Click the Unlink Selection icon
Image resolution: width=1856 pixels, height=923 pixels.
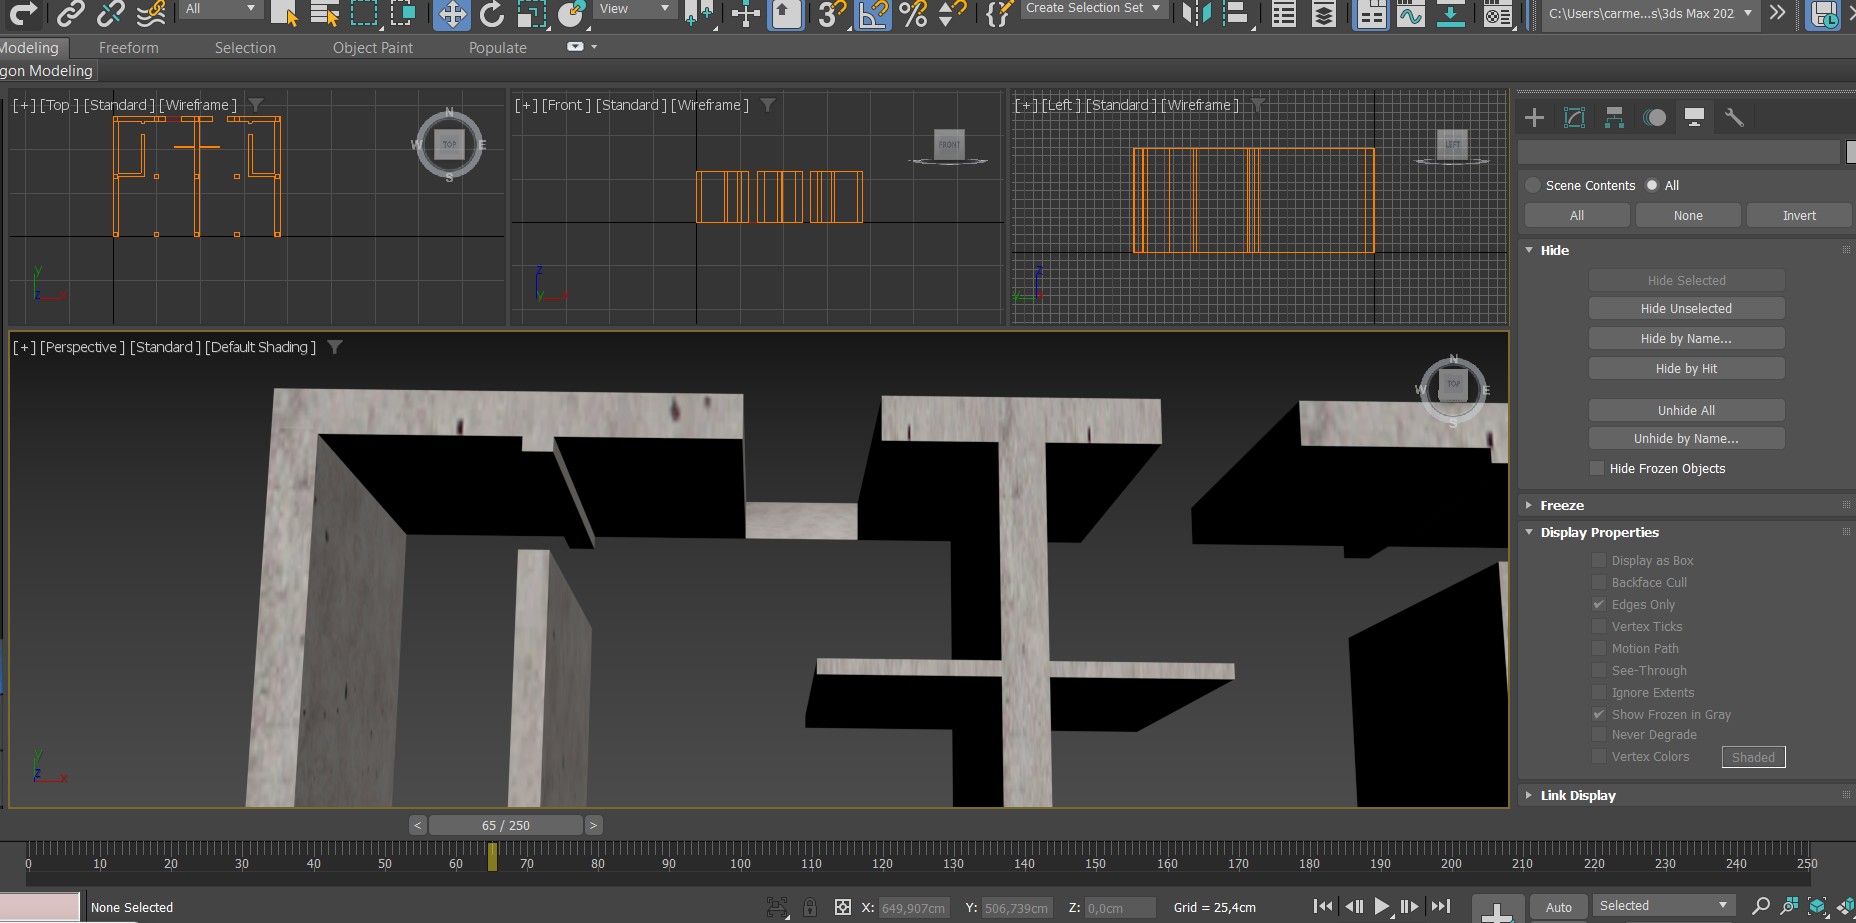point(110,14)
